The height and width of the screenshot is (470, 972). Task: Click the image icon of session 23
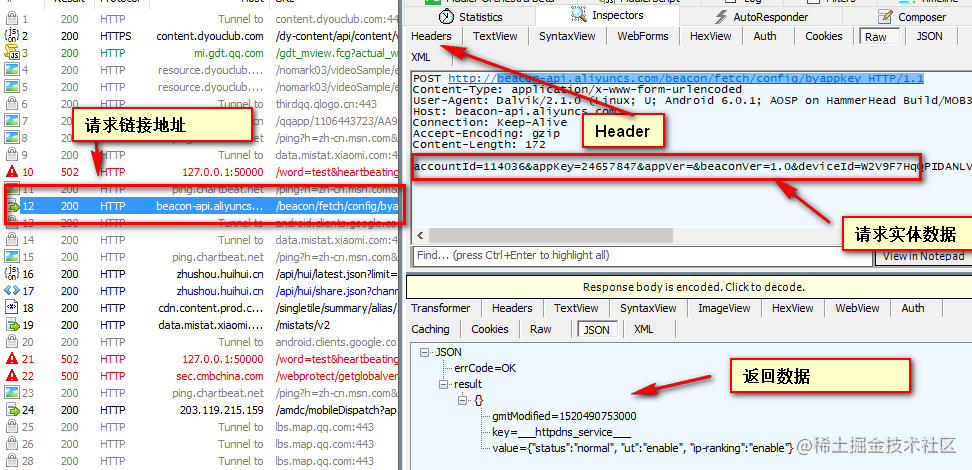pos(12,393)
